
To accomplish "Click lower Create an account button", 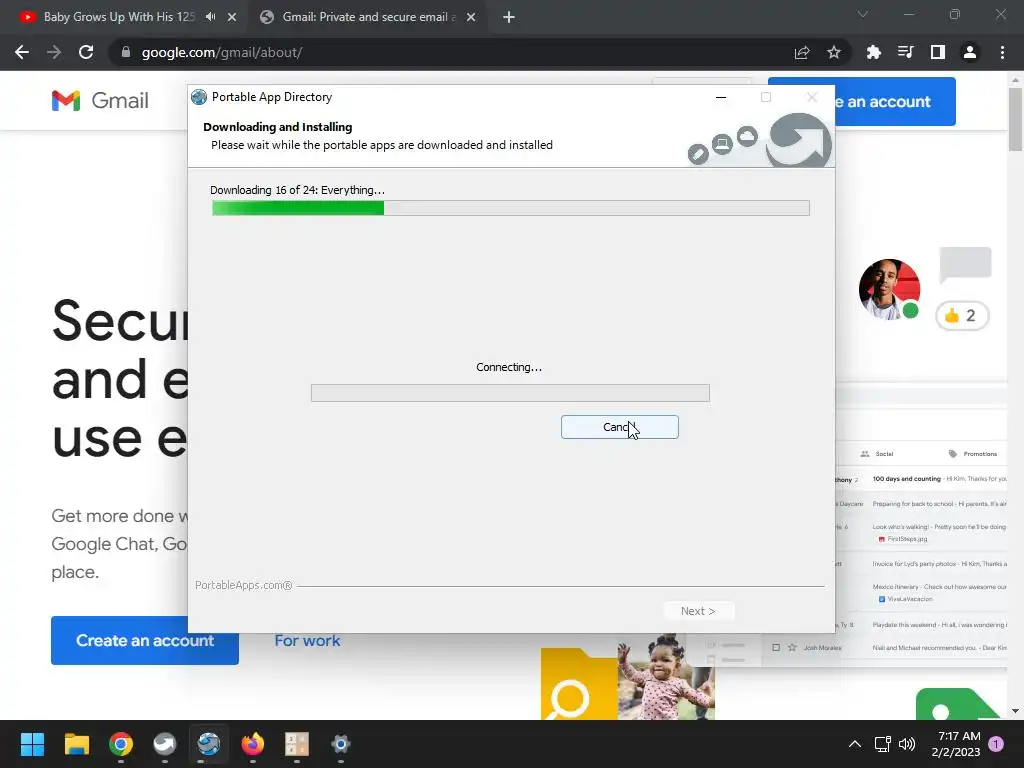I will [x=145, y=640].
